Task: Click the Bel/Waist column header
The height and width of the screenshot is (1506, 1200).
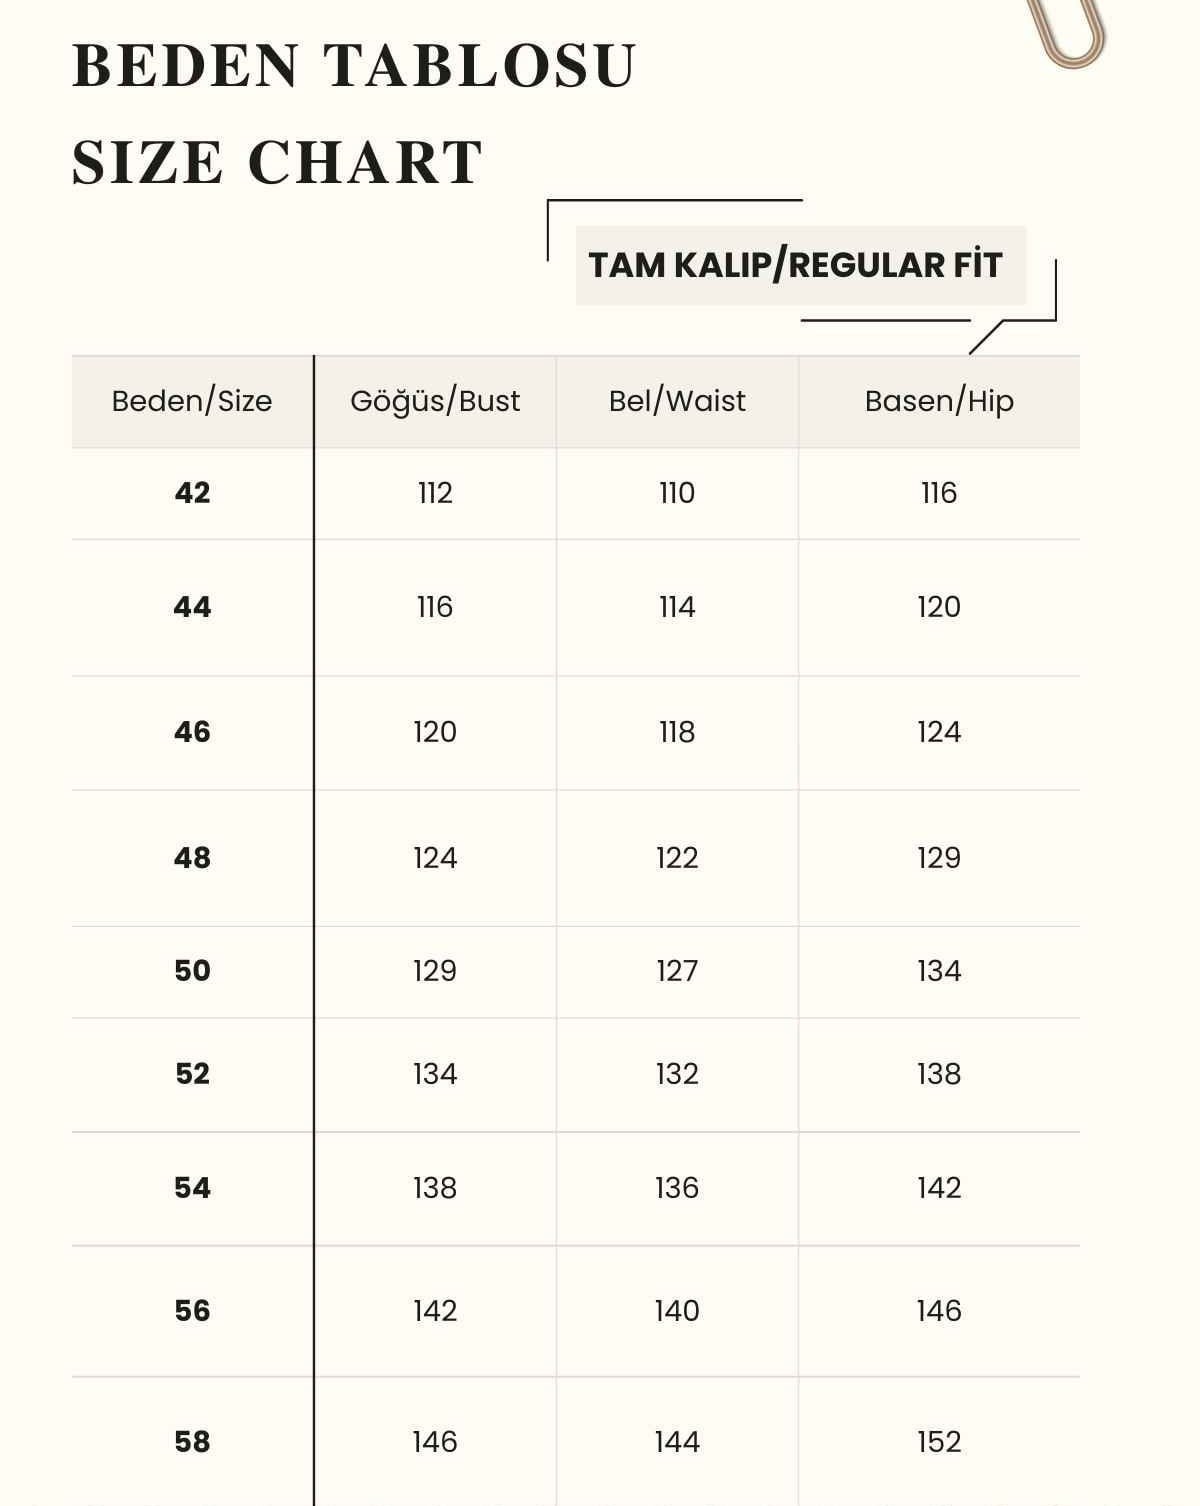Action: point(677,401)
